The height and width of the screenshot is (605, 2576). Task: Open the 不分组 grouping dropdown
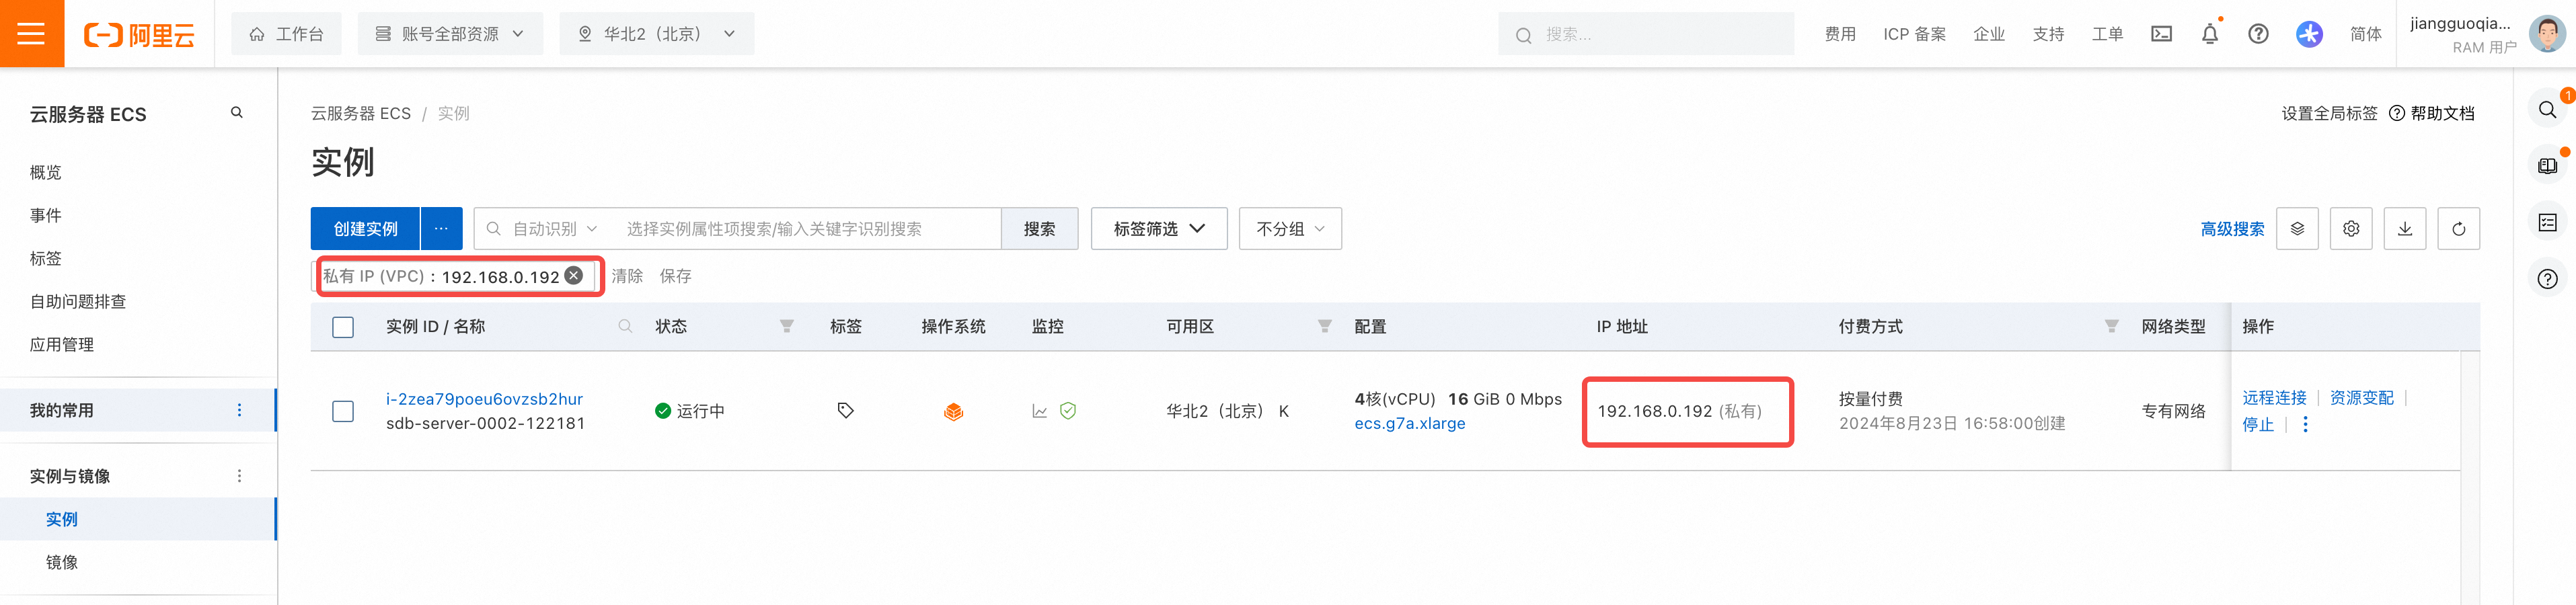point(1290,229)
